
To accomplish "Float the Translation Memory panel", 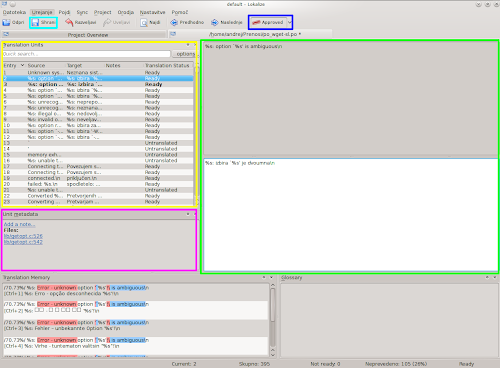I will click(264, 277).
